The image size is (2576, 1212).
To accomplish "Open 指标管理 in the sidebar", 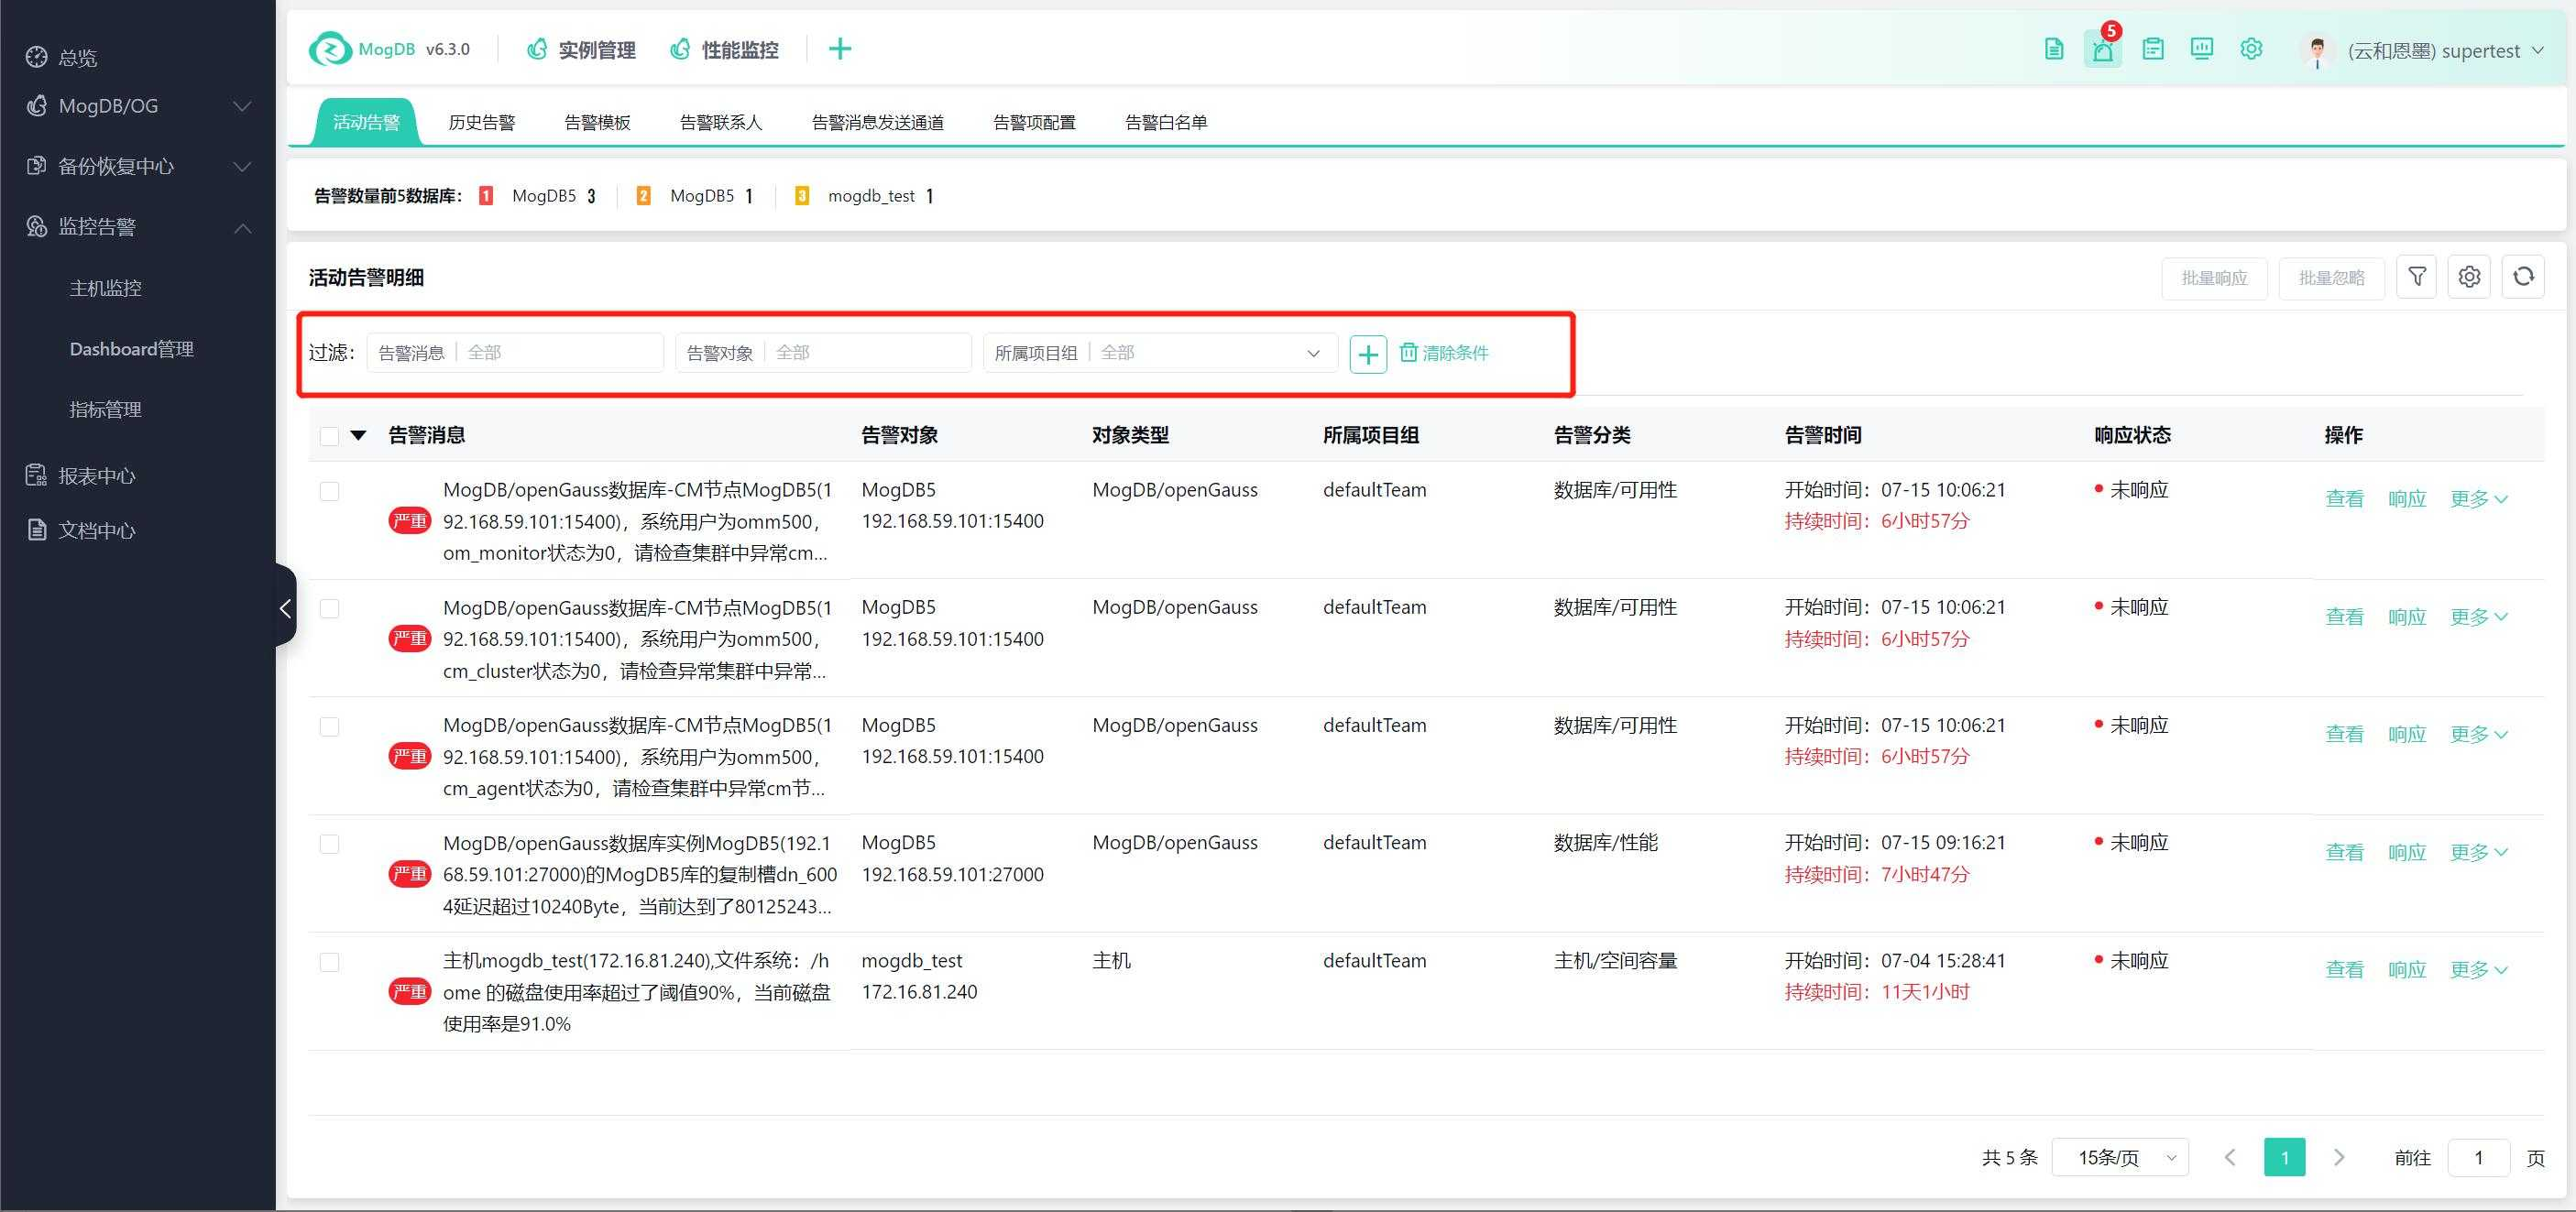I will (105, 410).
